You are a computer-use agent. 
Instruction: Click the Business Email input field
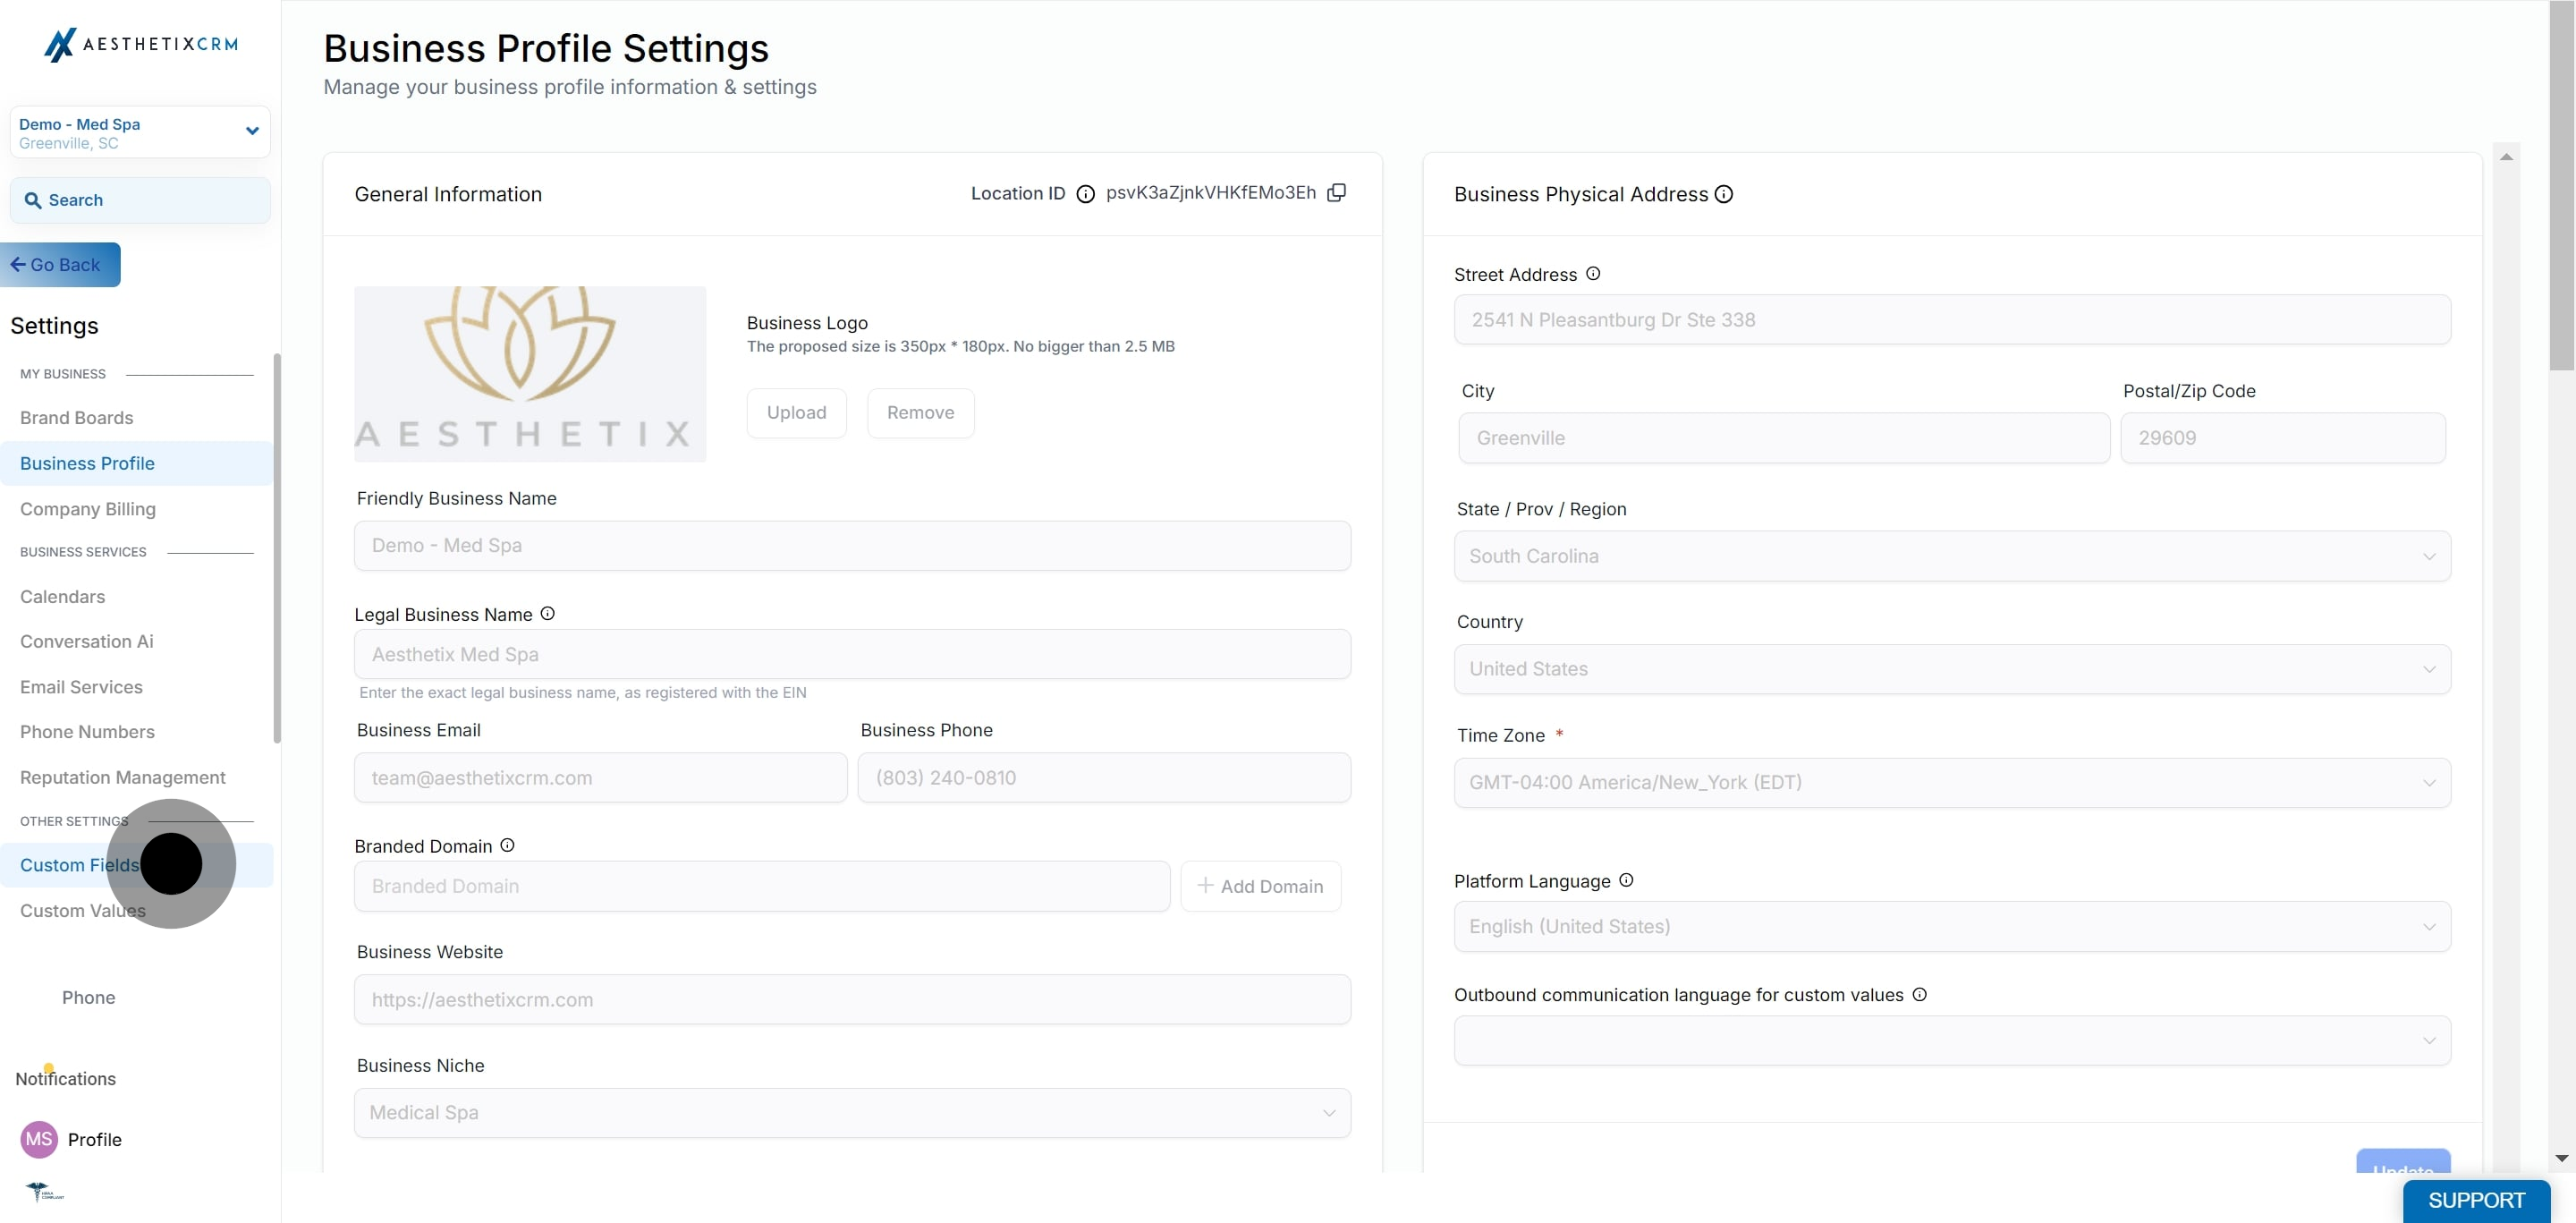pos(600,777)
